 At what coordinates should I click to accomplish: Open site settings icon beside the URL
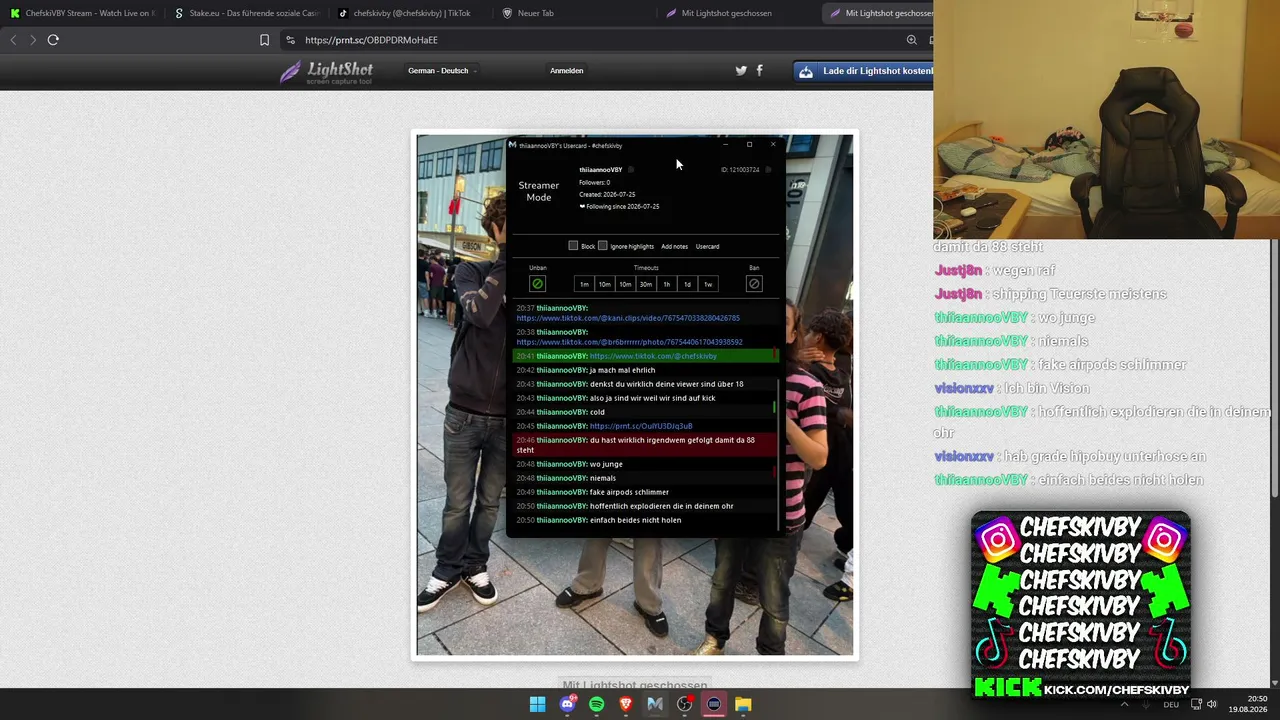[290, 40]
